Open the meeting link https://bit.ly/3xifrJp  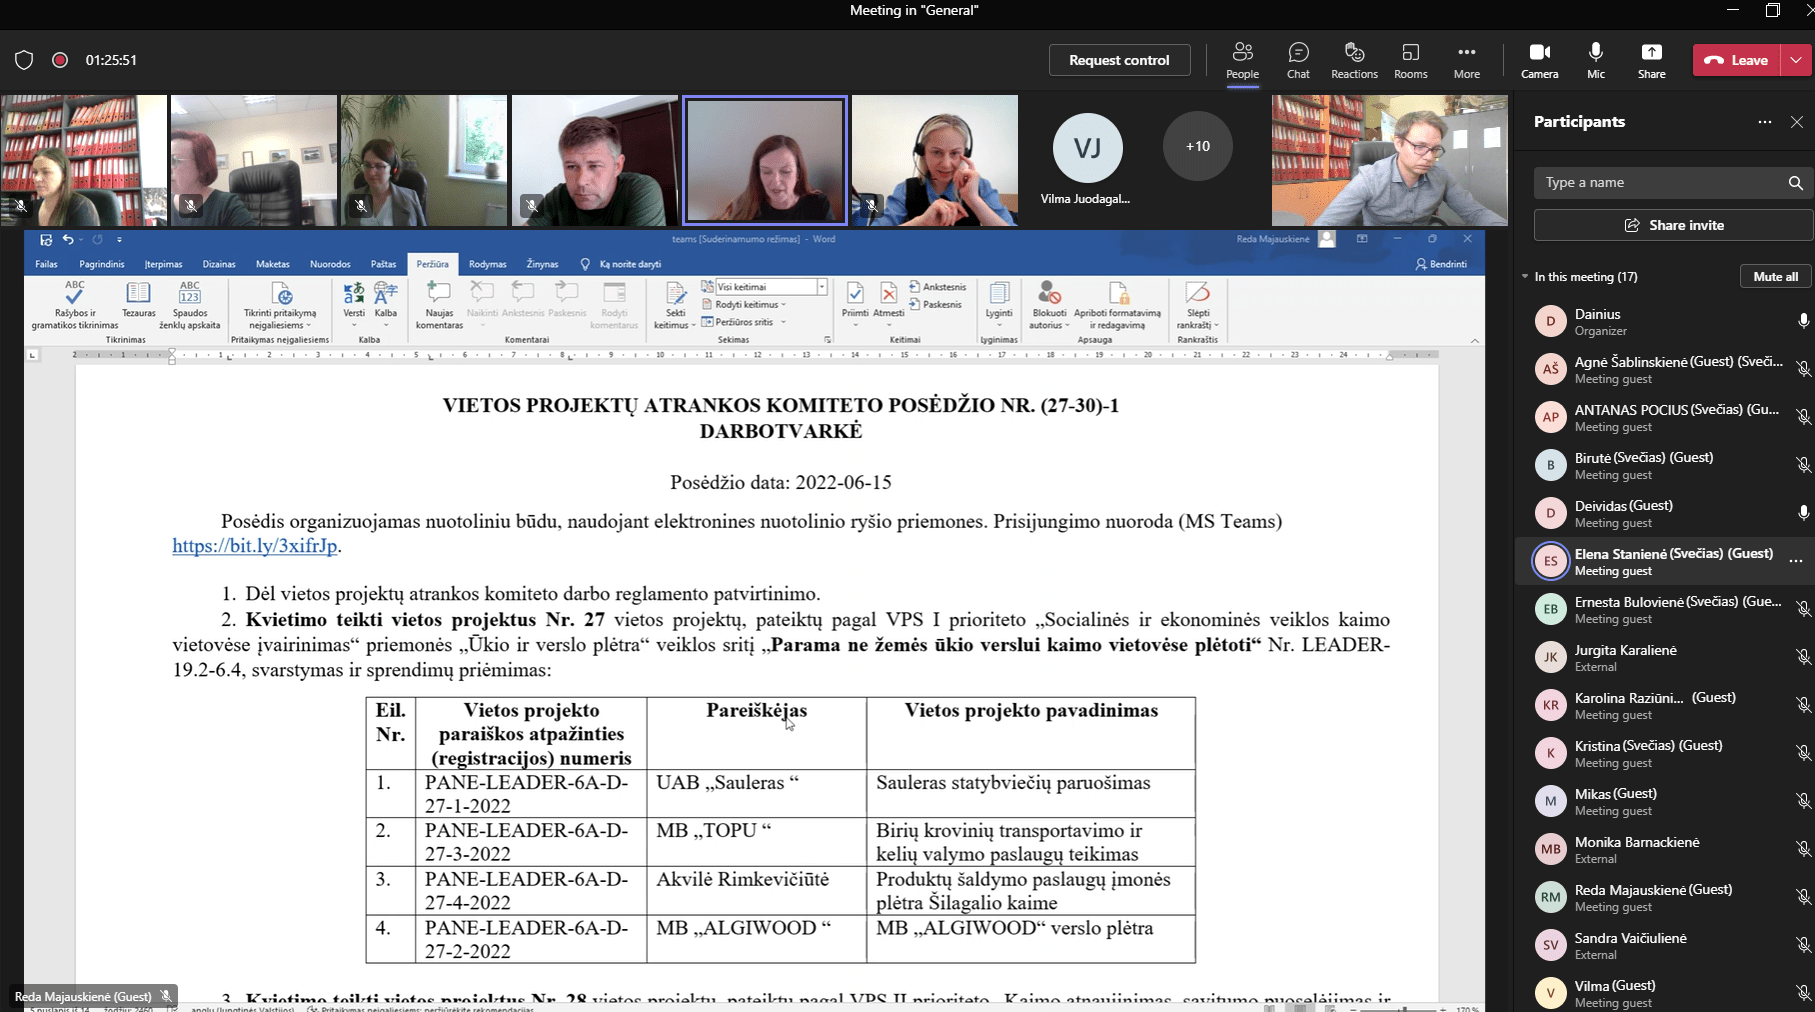[x=254, y=547]
